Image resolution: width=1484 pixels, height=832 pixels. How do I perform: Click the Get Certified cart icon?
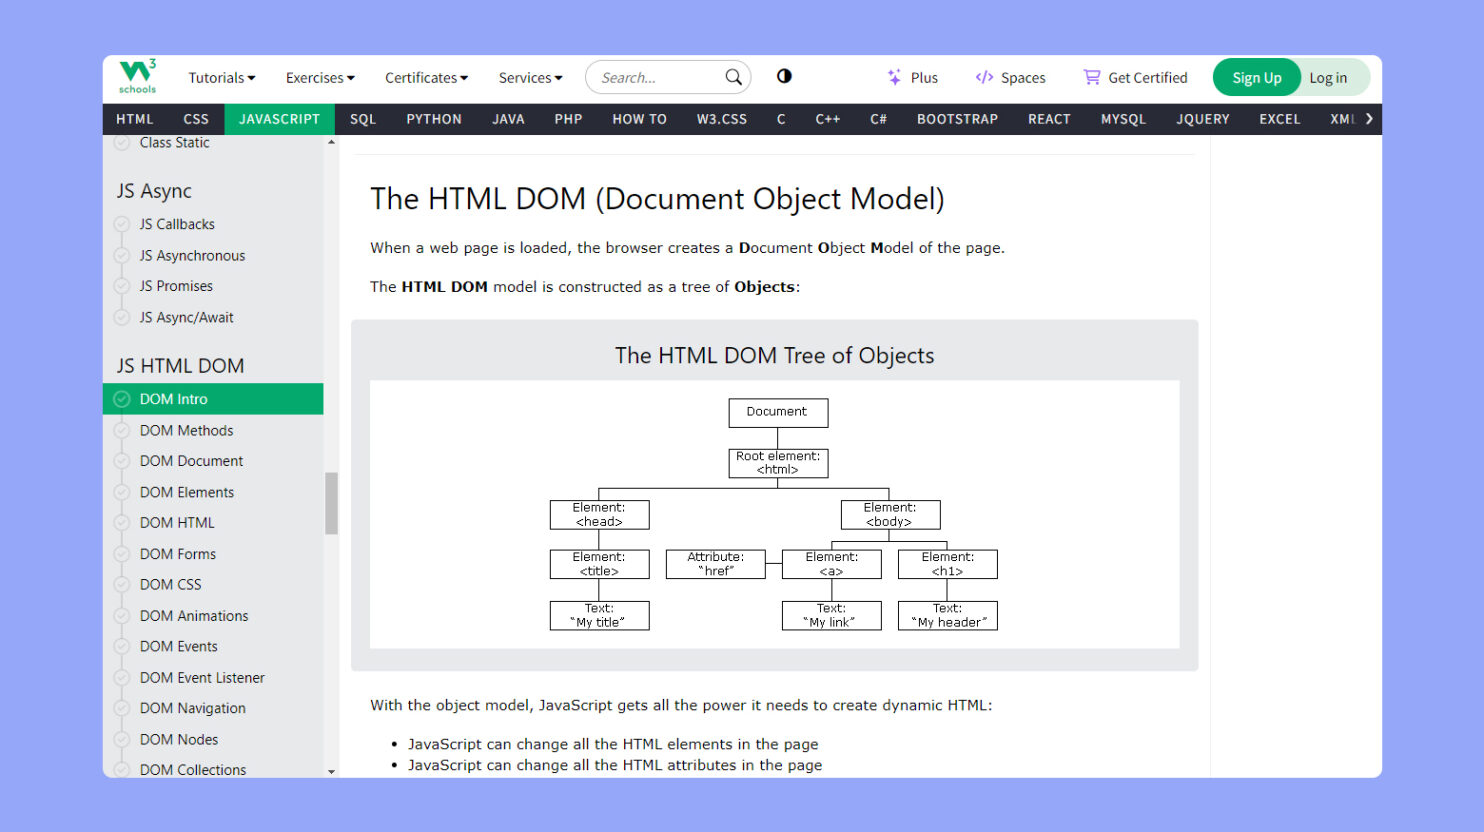[1091, 77]
